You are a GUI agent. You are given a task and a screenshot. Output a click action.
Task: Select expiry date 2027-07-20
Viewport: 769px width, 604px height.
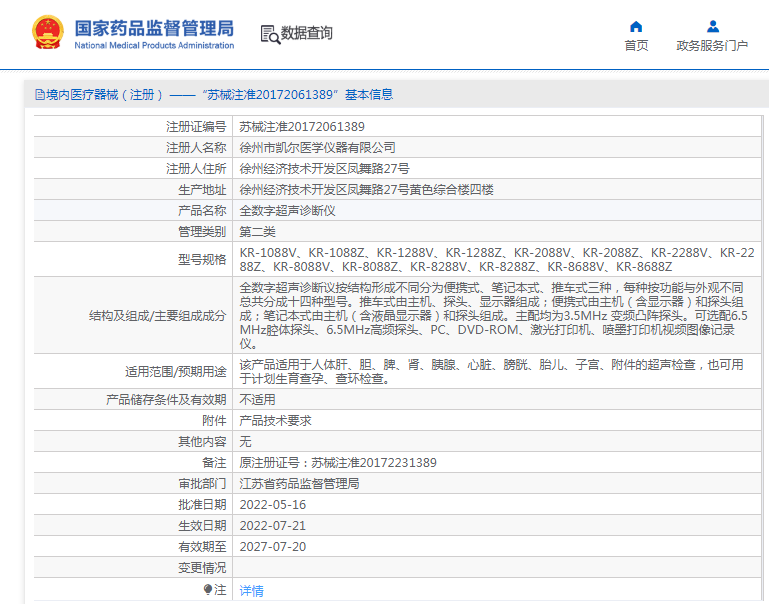click(x=273, y=547)
